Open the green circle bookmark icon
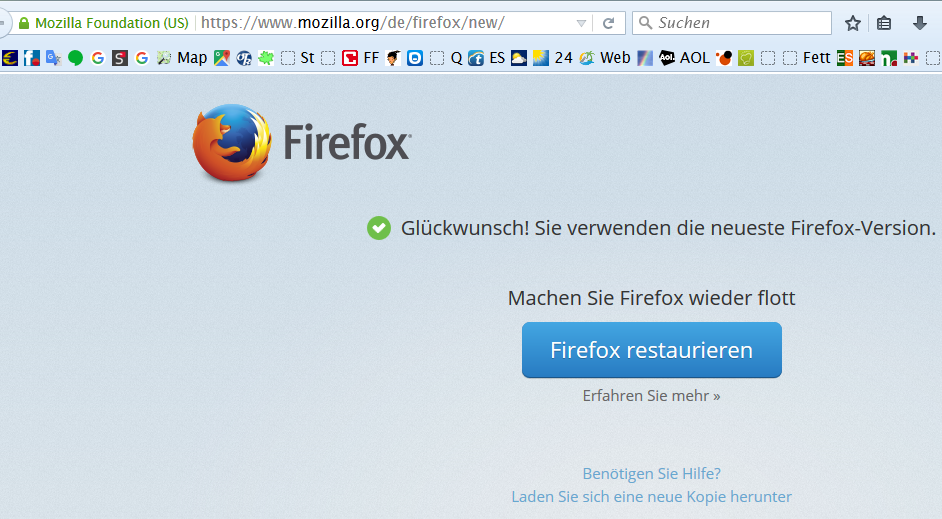The height and width of the screenshot is (519, 942). pos(75,58)
